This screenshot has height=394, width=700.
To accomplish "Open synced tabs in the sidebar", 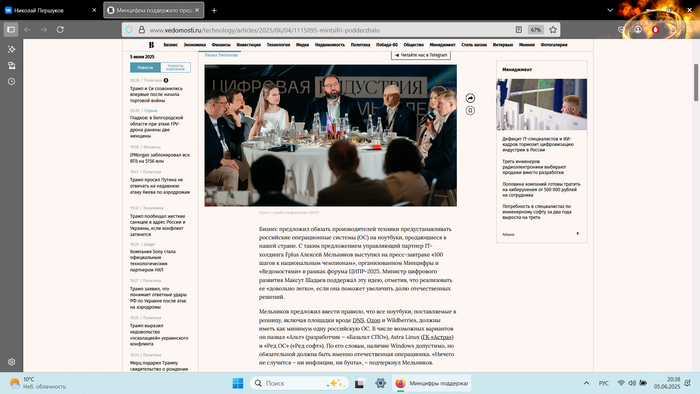I will (x=12, y=66).
